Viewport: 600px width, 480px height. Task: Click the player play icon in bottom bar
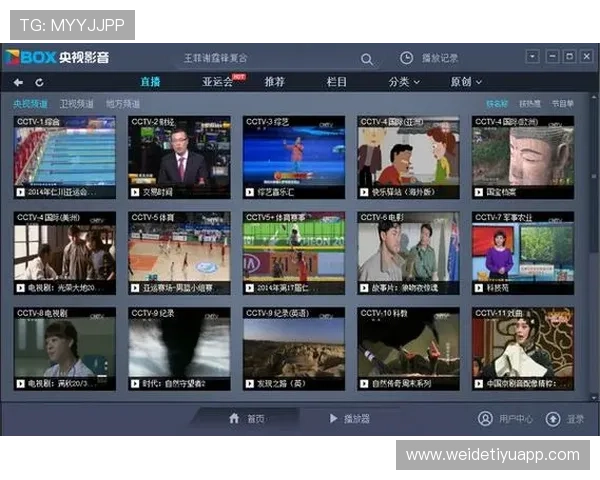click(333, 418)
